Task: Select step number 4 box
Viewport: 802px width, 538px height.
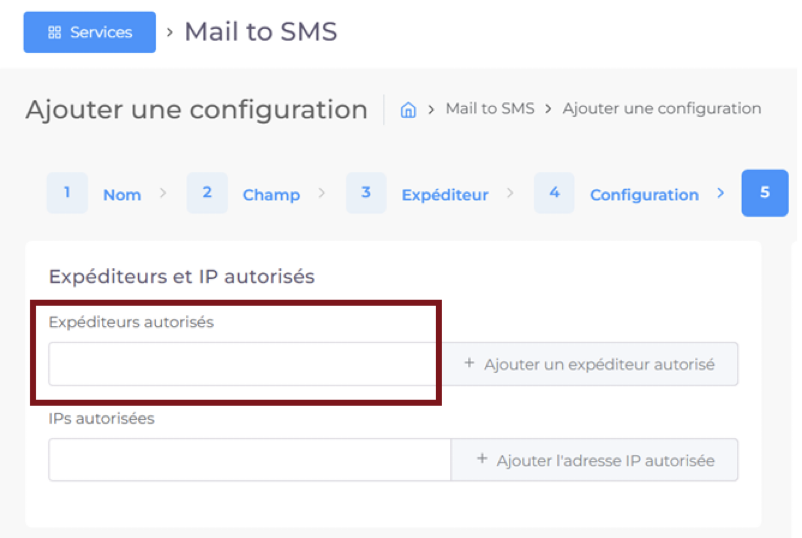Action: click(554, 193)
